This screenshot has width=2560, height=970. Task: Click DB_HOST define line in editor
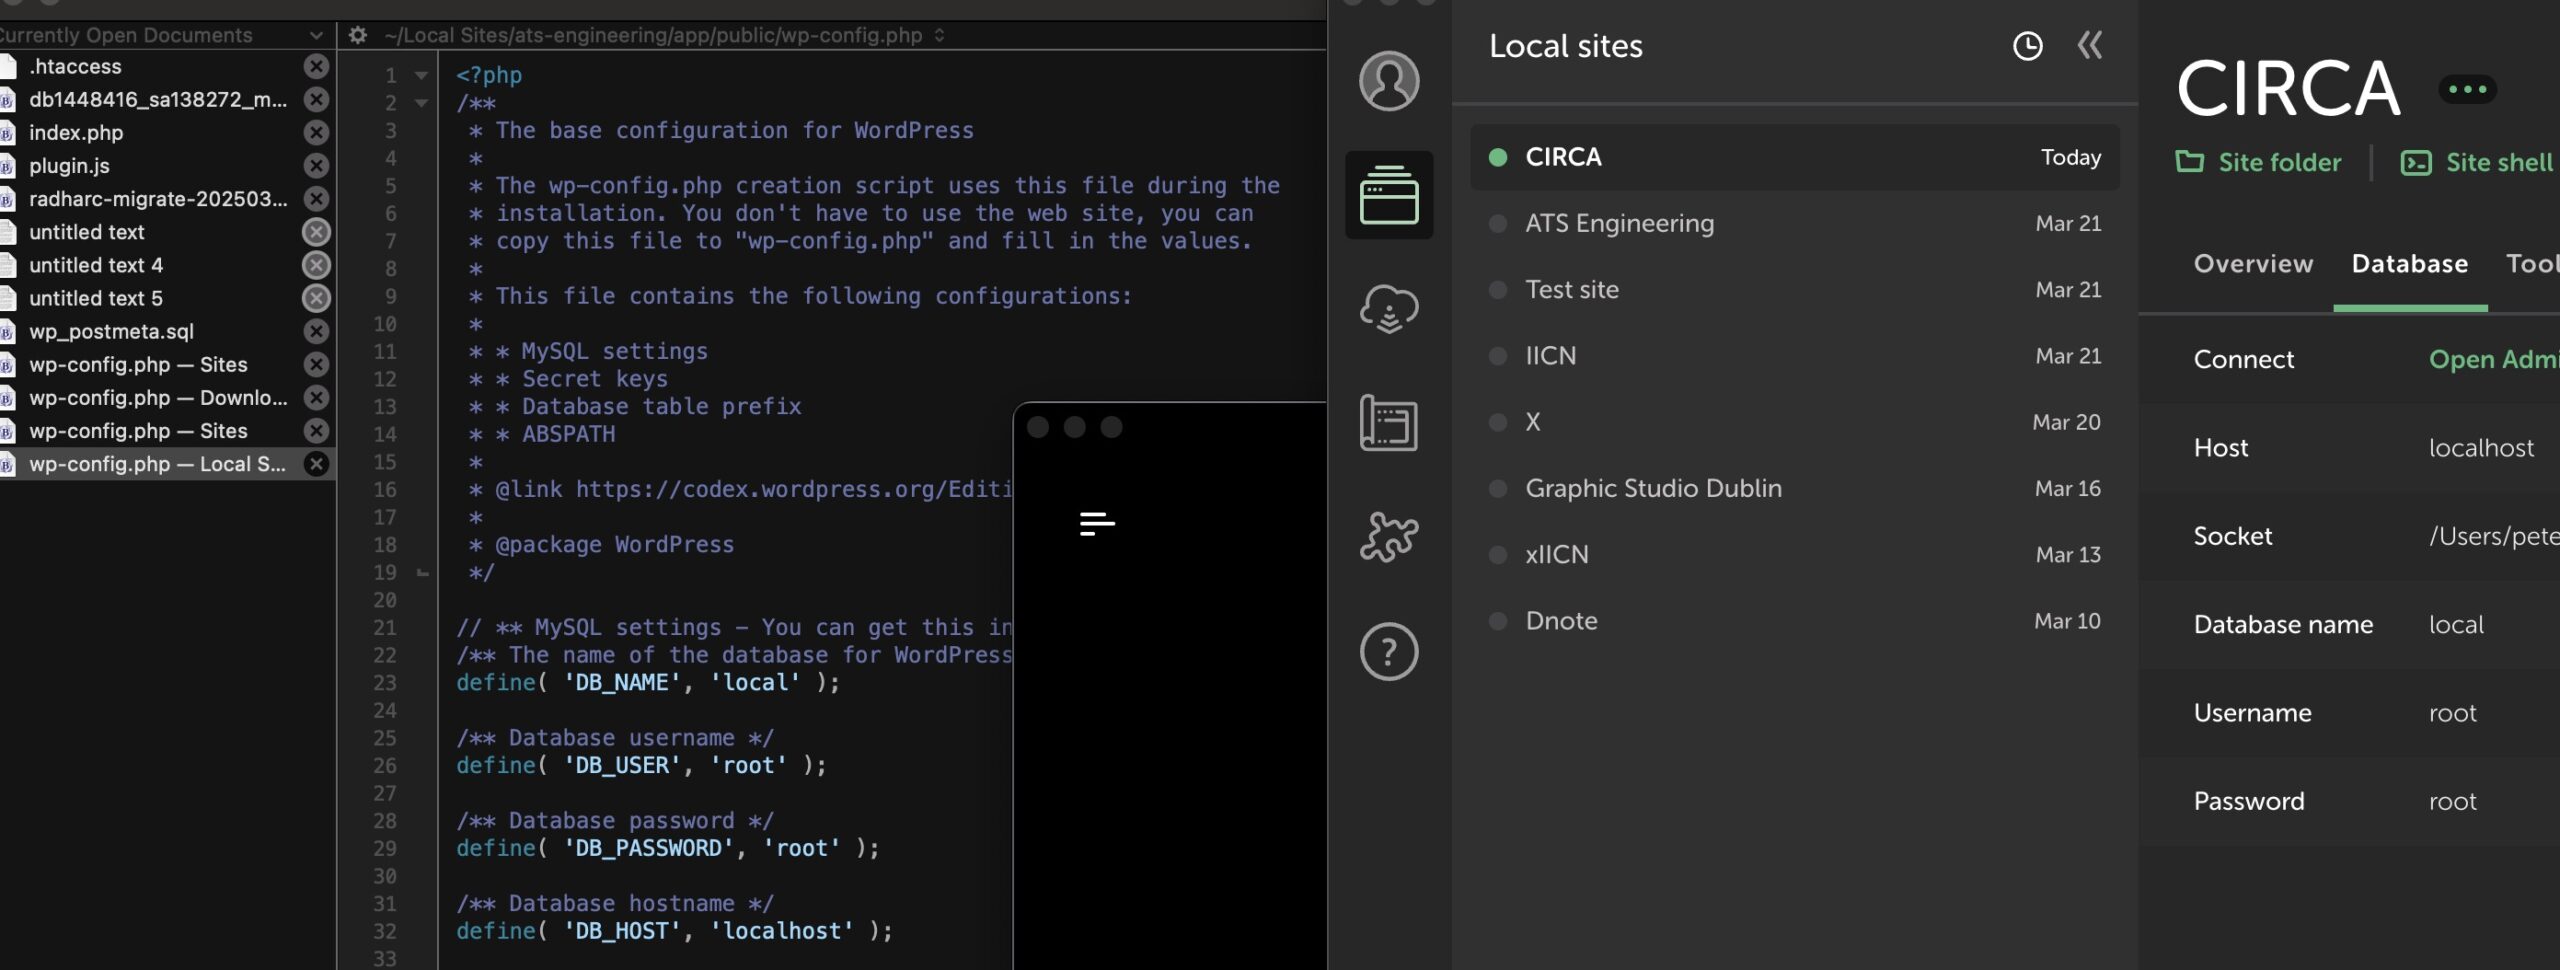pos(675,931)
